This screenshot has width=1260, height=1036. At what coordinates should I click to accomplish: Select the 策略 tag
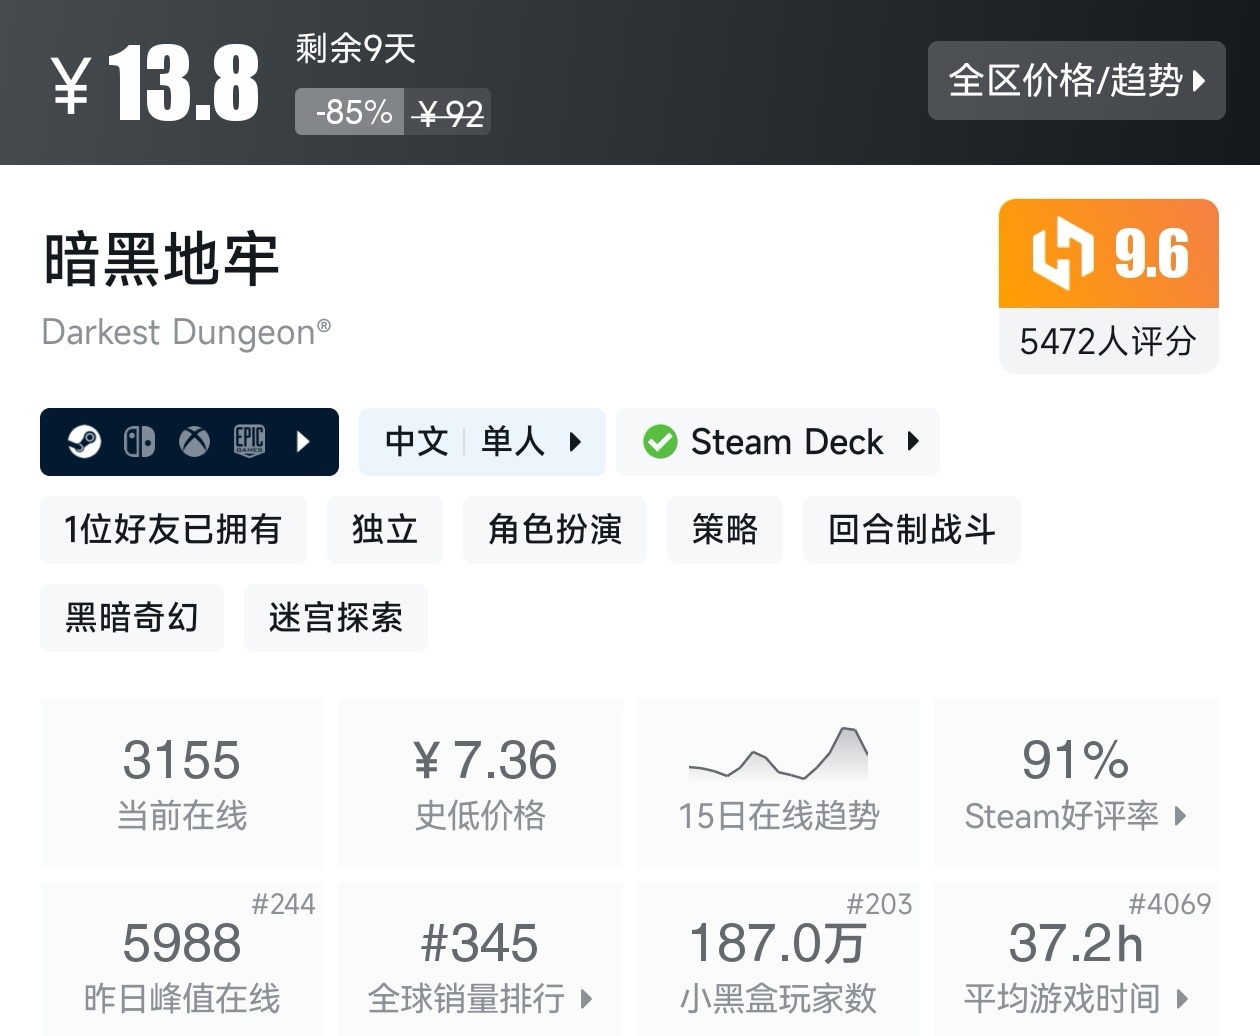pyautogui.click(x=725, y=529)
